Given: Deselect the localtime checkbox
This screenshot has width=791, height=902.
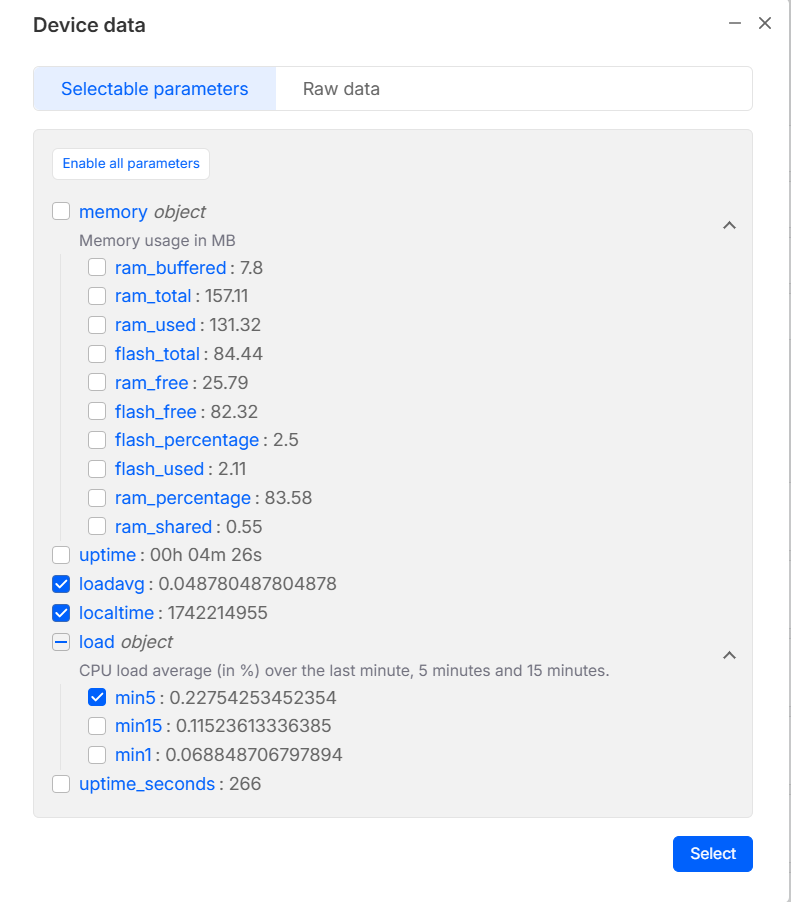Looking at the screenshot, I should click(61, 613).
